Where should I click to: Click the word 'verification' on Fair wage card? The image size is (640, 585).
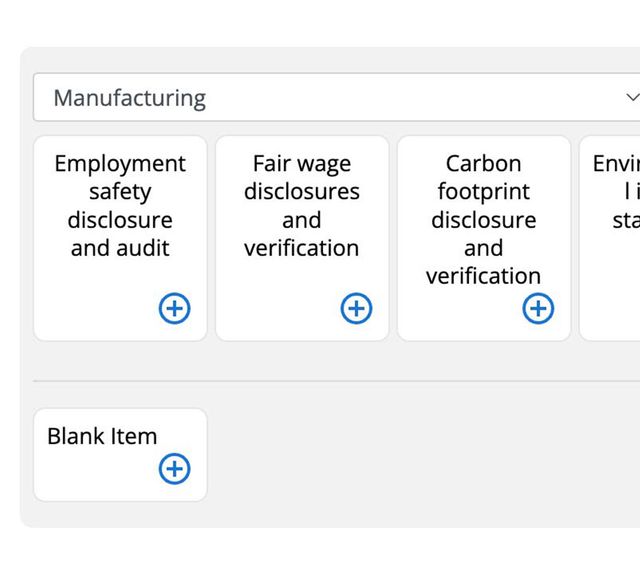click(x=302, y=248)
